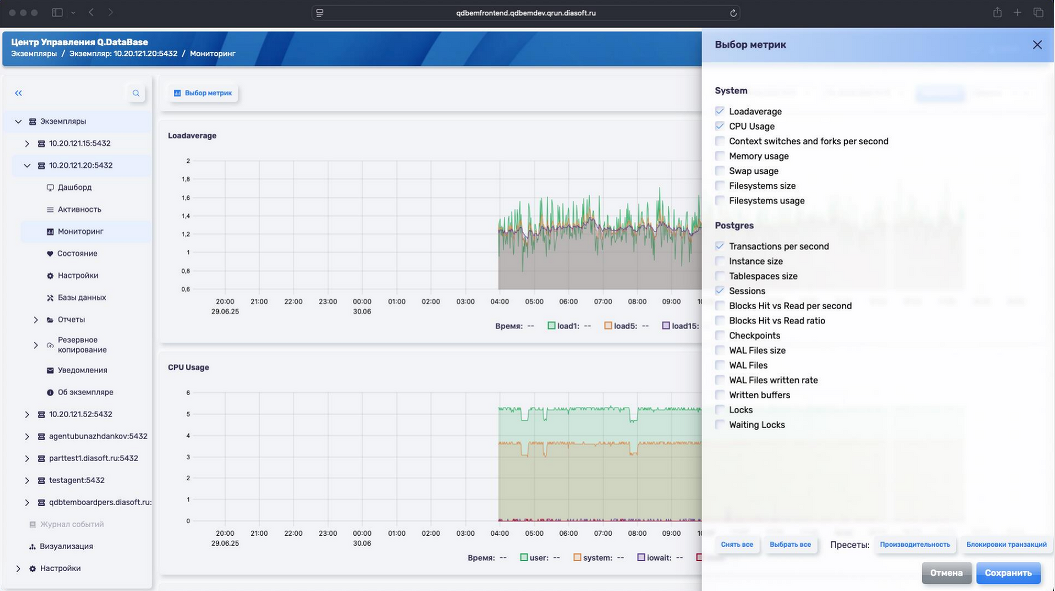
Task: Expand the 10.20.121.52:5432 instance node
Action: pos(27,415)
